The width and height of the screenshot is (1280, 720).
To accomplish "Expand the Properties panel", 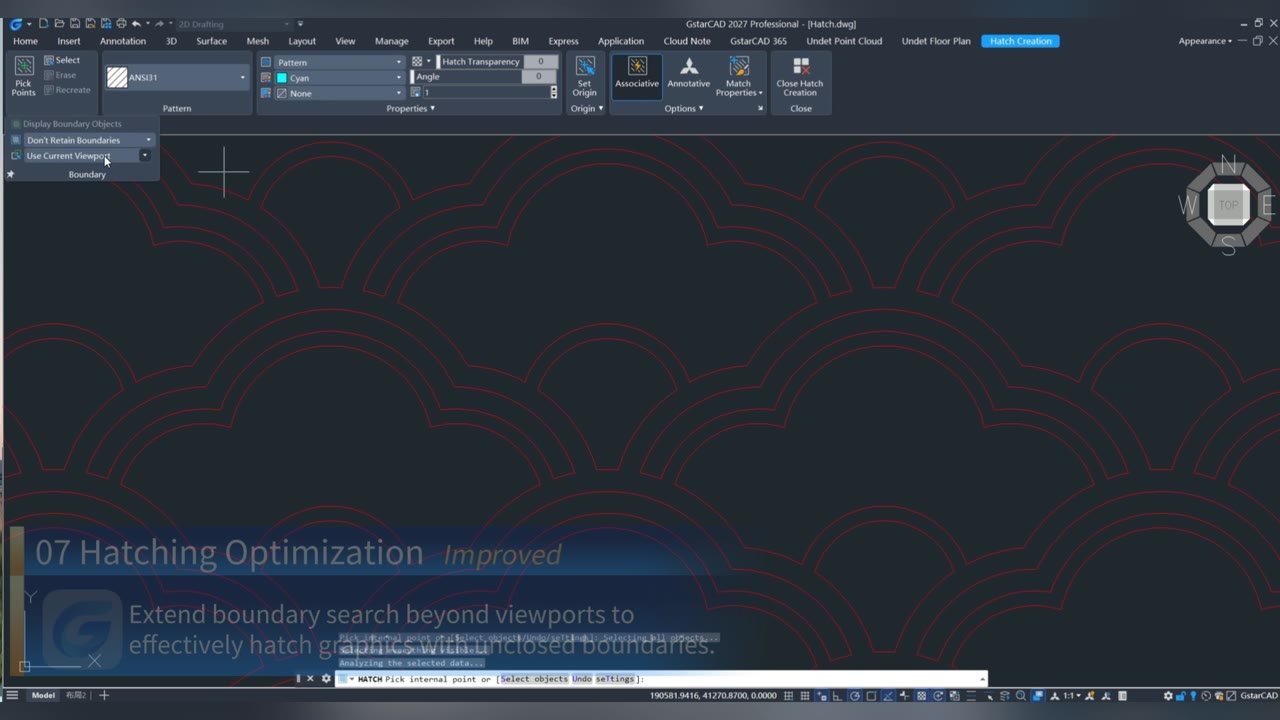I will coord(410,108).
